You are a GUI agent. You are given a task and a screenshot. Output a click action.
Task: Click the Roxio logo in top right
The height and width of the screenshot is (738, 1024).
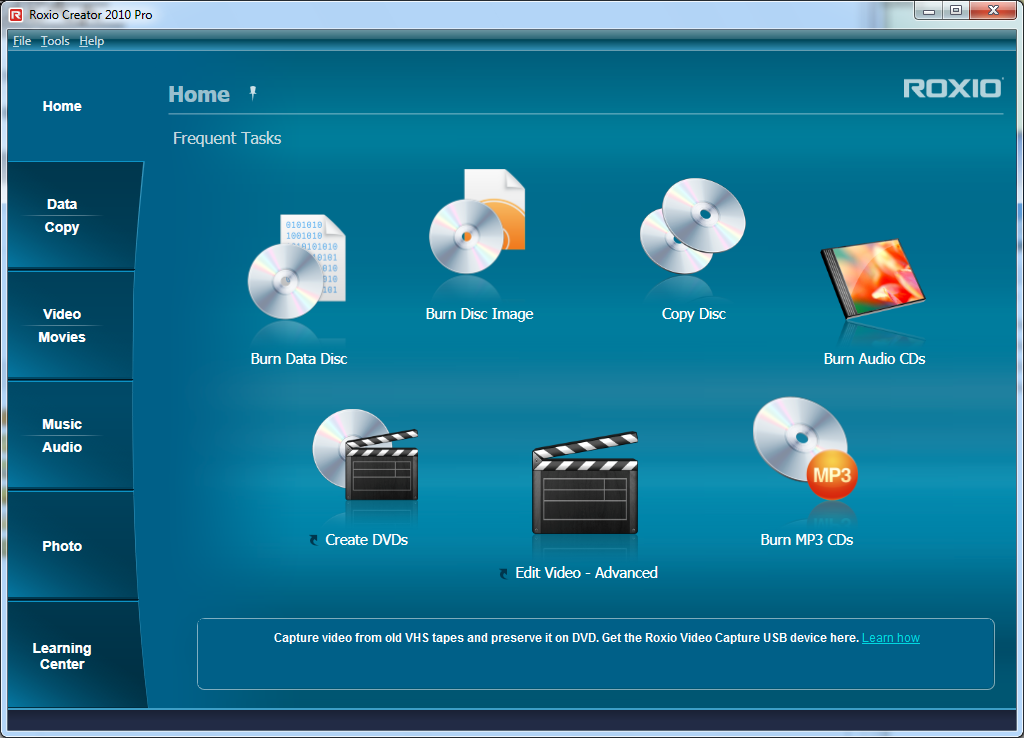coord(952,88)
